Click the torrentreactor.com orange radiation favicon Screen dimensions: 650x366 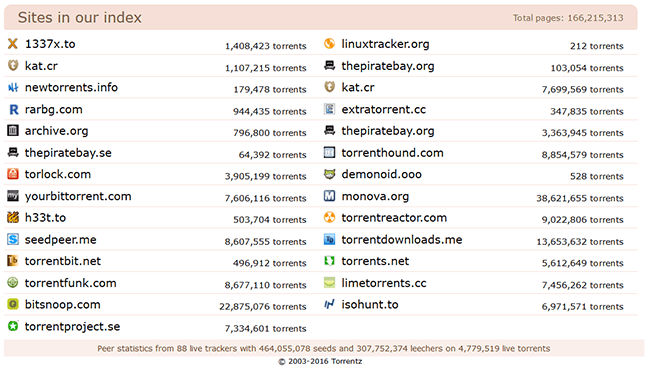pyautogui.click(x=330, y=217)
